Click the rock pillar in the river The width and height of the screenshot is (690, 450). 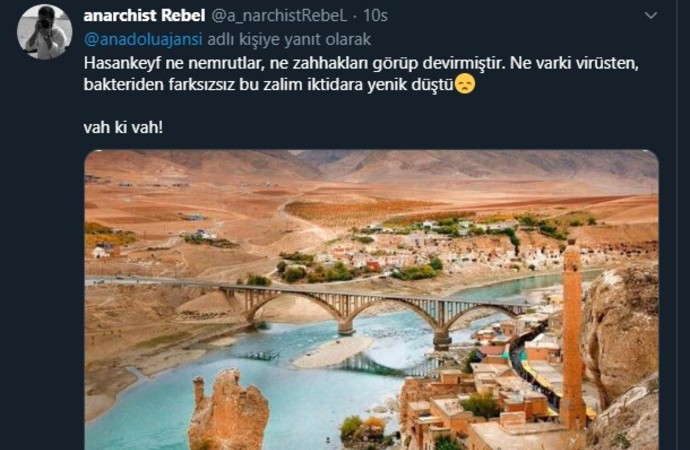click(228, 411)
